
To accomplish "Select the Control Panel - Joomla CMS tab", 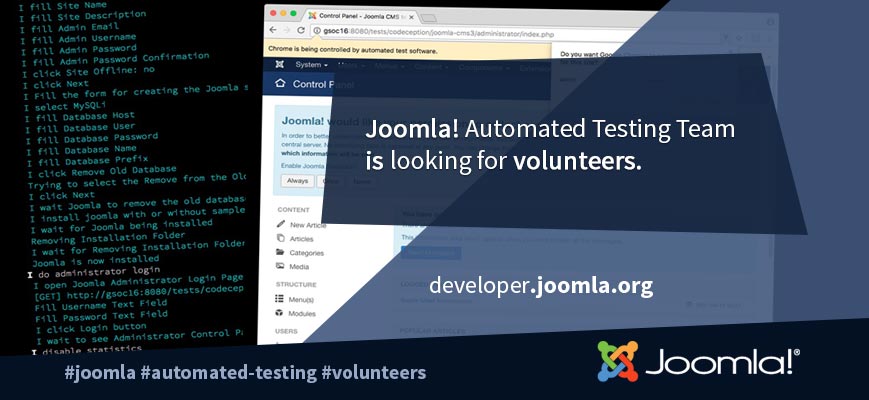I will (362, 17).
